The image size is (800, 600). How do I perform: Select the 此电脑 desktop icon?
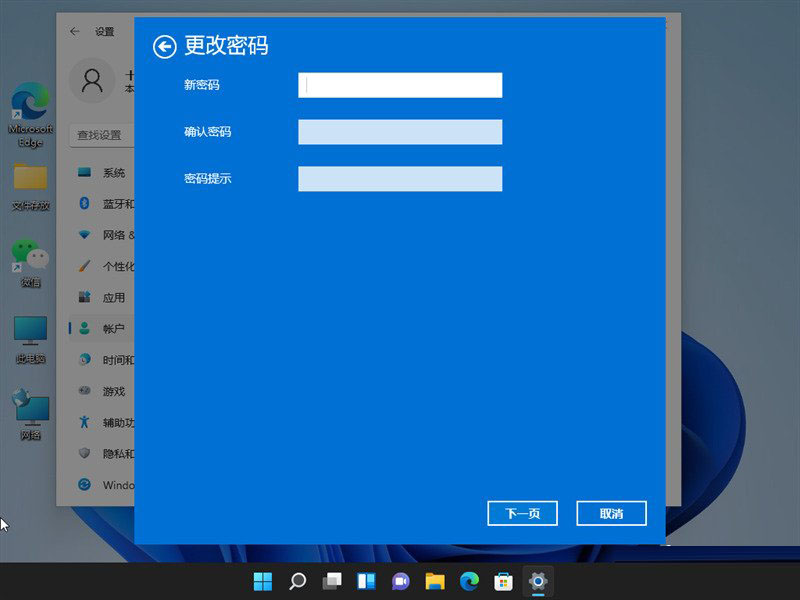(30, 340)
